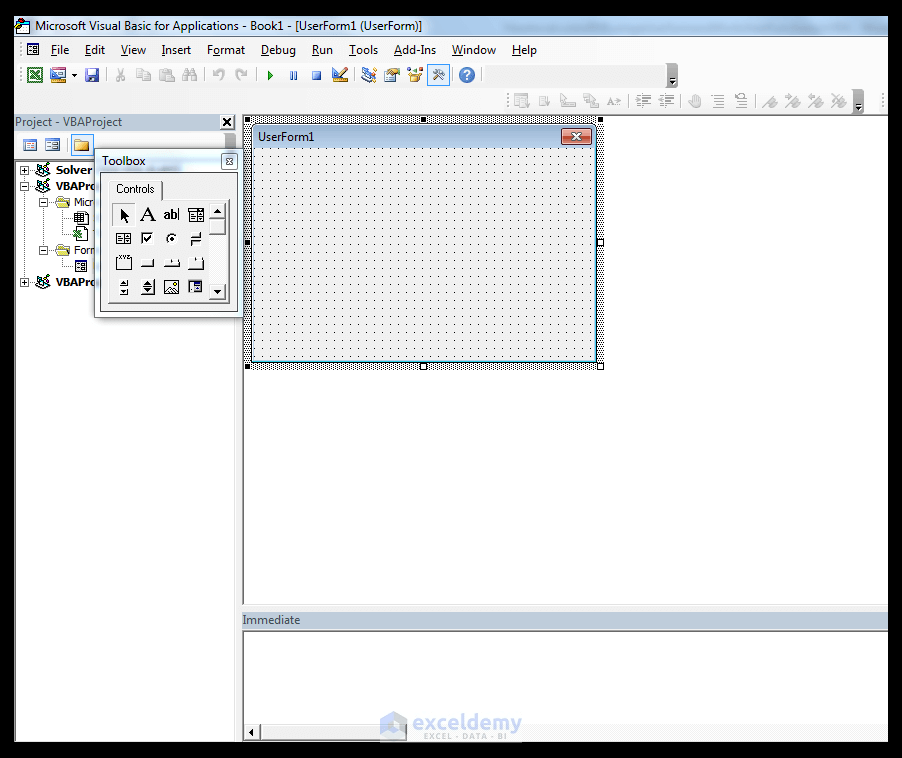Open Project Explorer via toolbar icon
This screenshot has height=758, width=902.
coord(369,75)
